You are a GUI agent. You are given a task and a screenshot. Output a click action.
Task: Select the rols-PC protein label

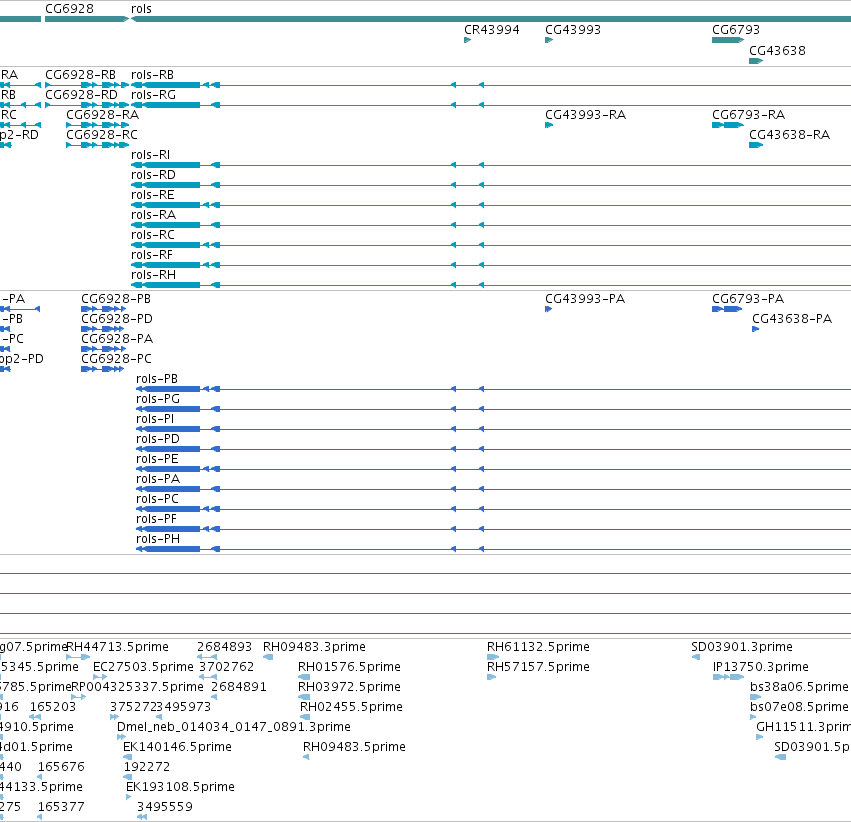click(157, 500)
